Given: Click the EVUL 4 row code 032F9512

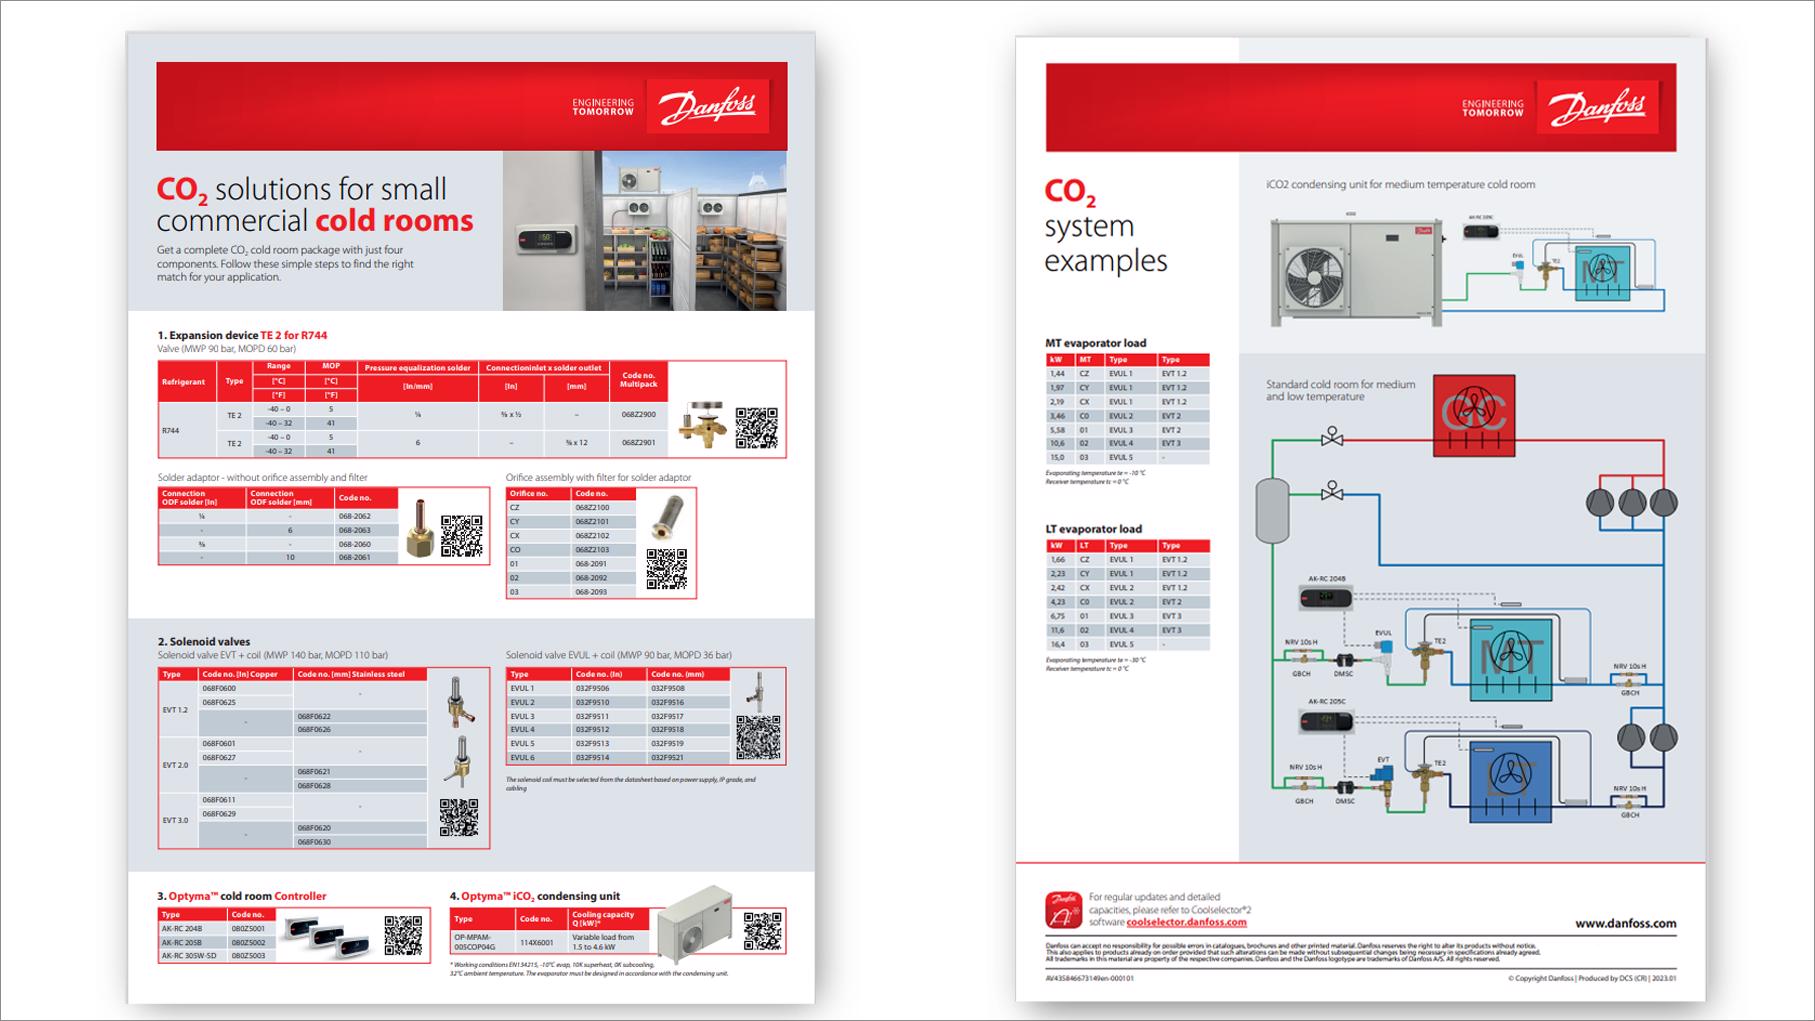Looking at the screenshot, I should click(608, 730).
